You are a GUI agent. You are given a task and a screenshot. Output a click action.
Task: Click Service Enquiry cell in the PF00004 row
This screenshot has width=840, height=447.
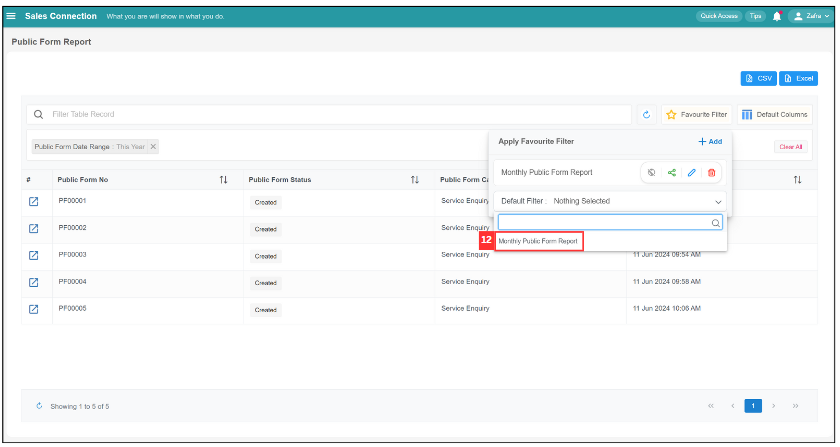pyautogui.click(x=465, y=281)
